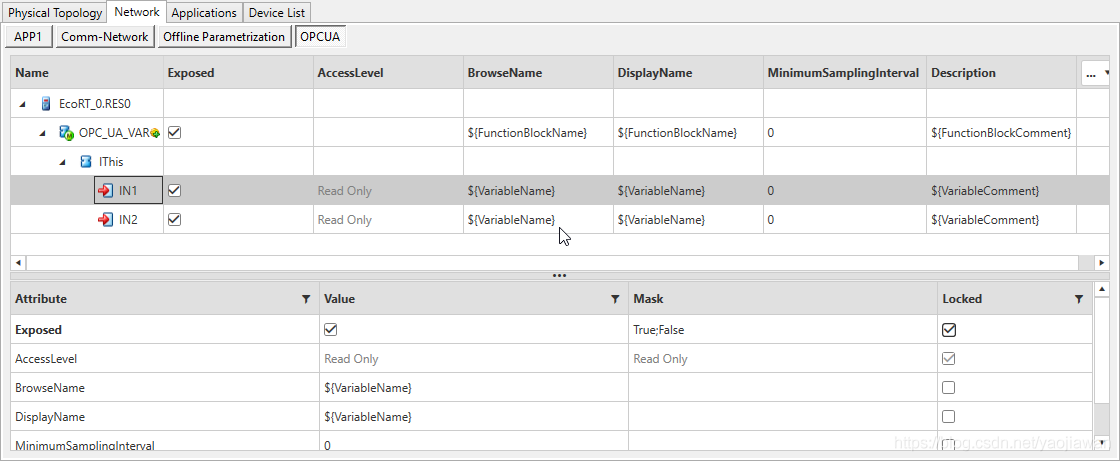Uncheck Exposed for the OPC_UA_VAR row
Viewport: 1120px width, 461px height.
175,132
